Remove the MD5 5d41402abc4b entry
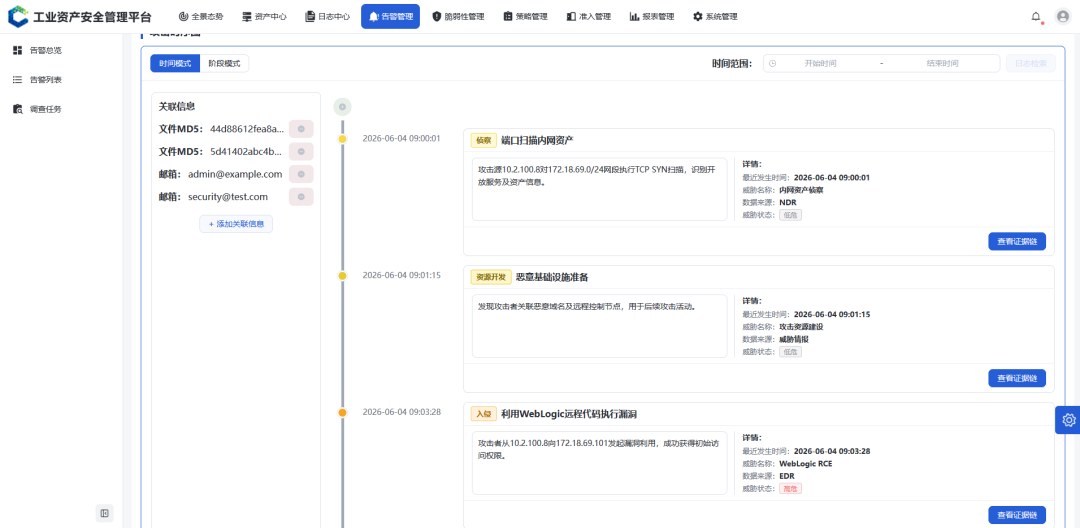 (x=301, y=151)
